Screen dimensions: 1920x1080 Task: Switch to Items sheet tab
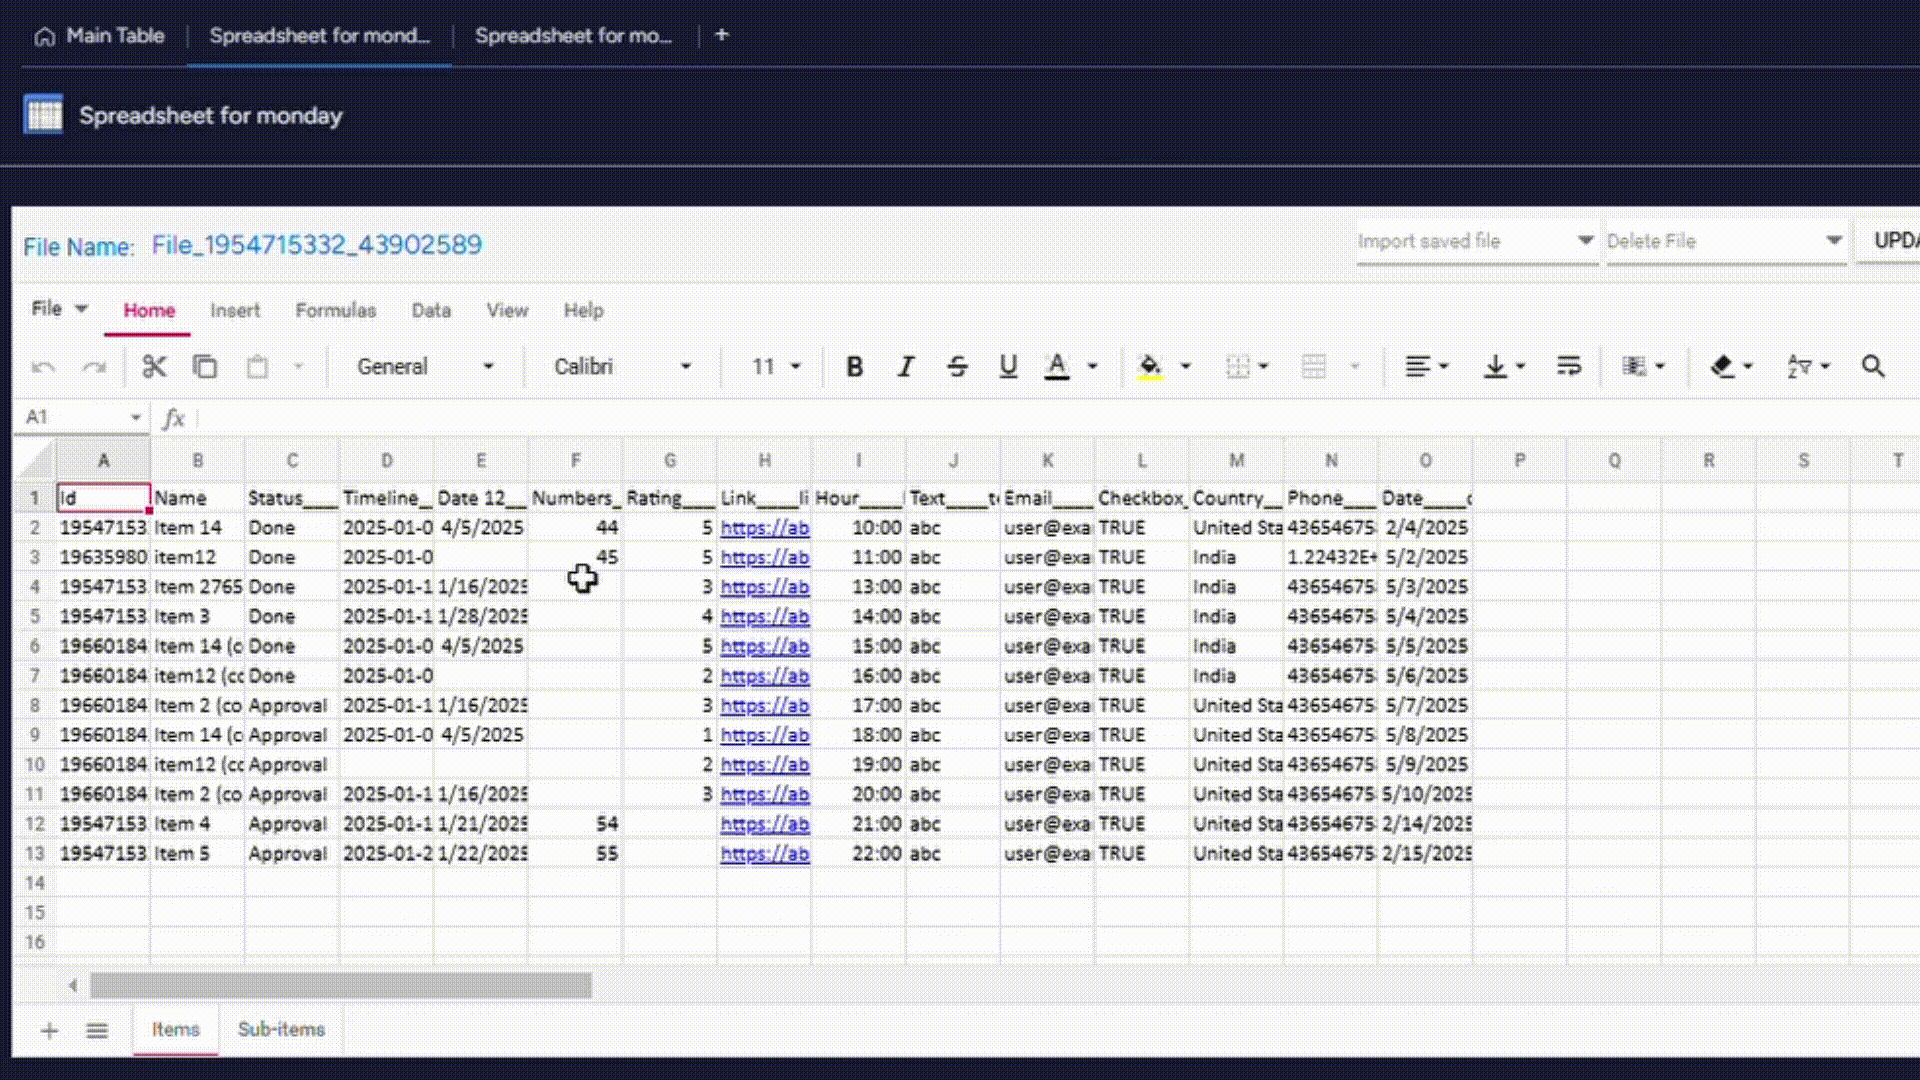176,1030
